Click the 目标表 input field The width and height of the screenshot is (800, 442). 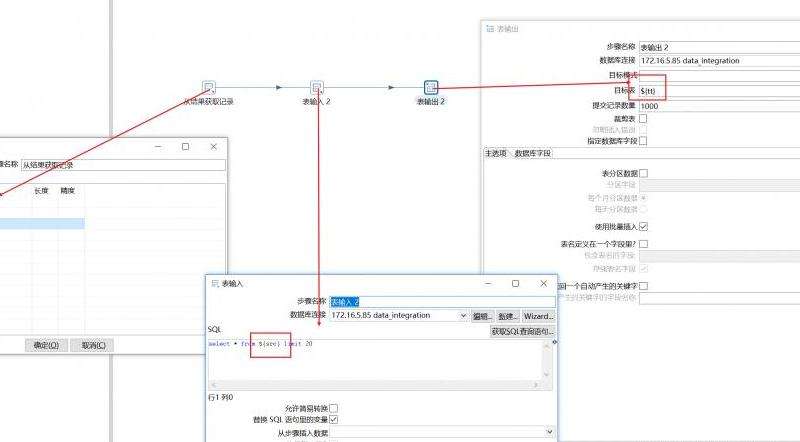(718, 90)
